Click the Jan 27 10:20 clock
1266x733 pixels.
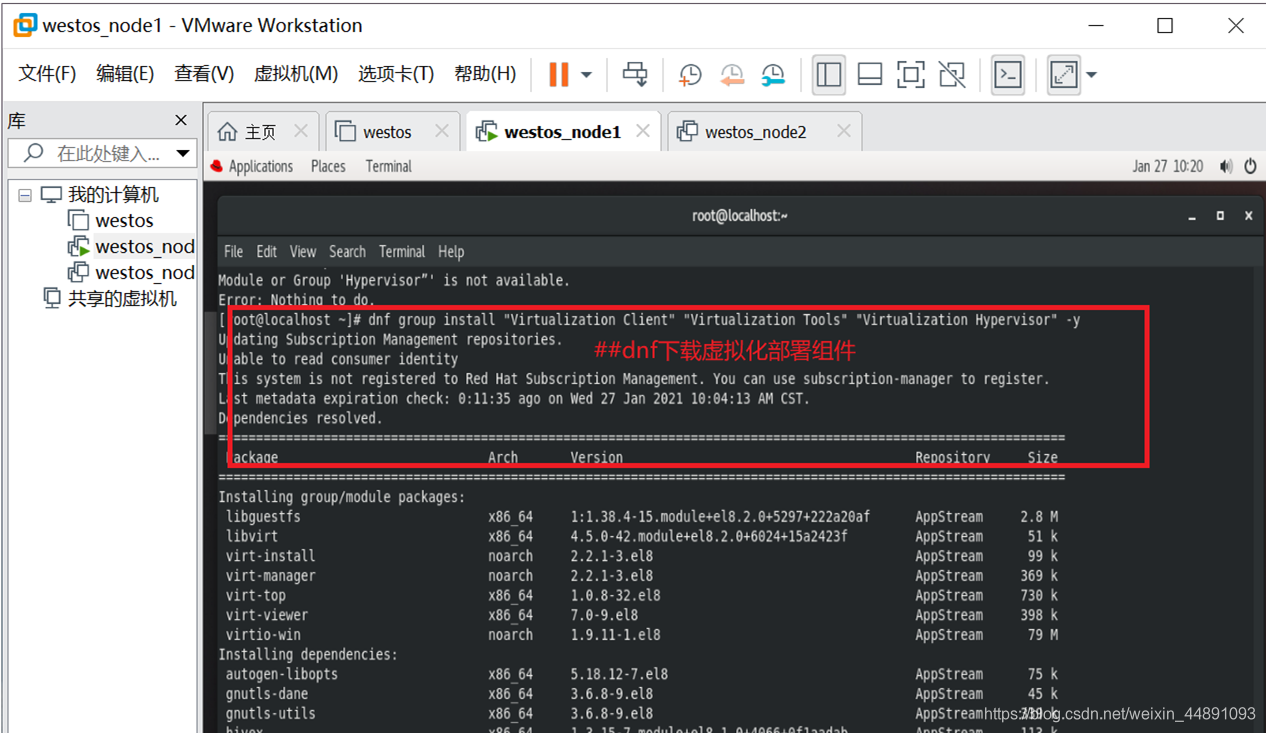(1168, 166)
